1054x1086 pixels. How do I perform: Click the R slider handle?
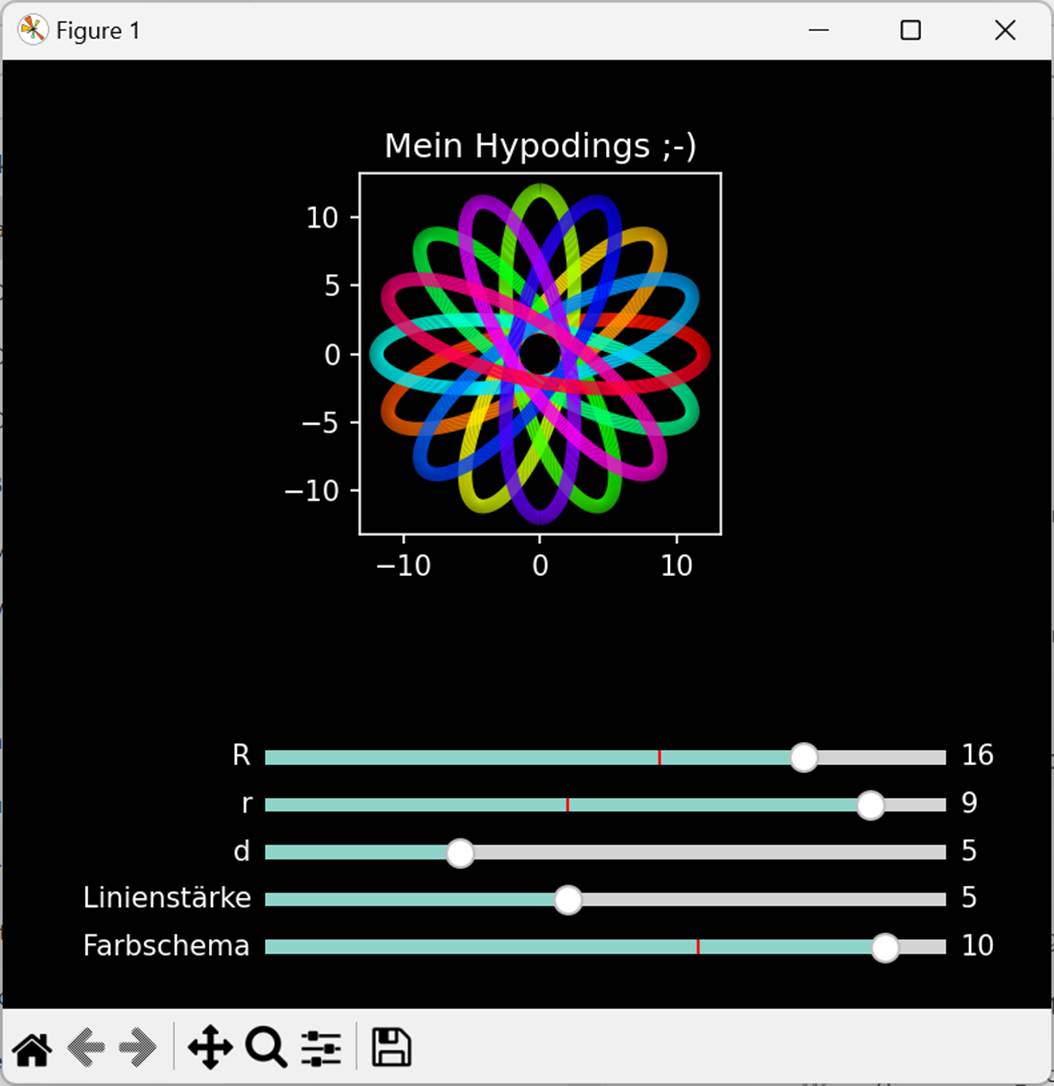[x=803, y=757]
